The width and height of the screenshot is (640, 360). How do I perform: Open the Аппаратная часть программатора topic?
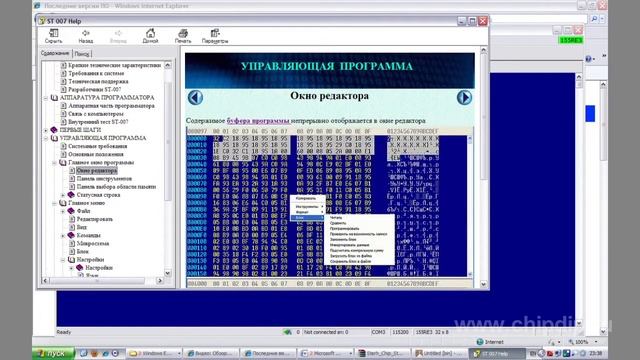[111, 106]
